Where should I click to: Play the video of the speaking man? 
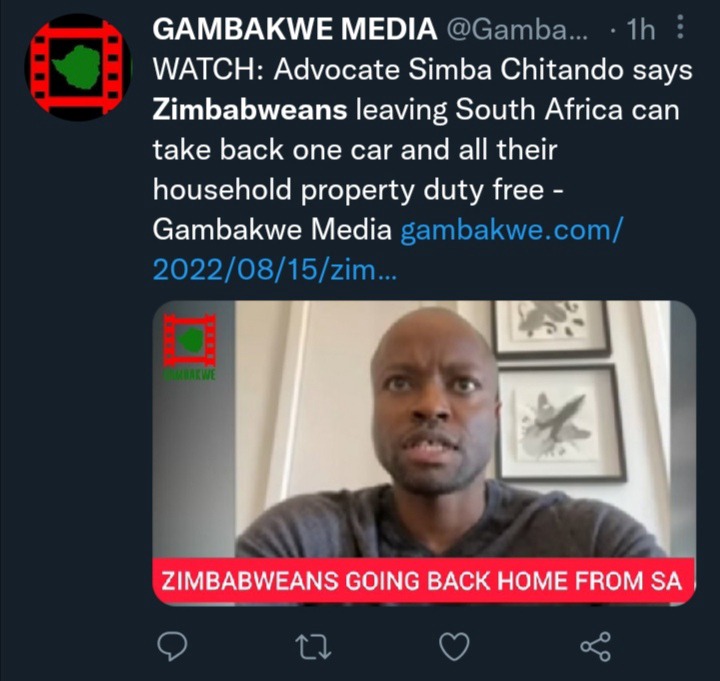tap(424, 453)
